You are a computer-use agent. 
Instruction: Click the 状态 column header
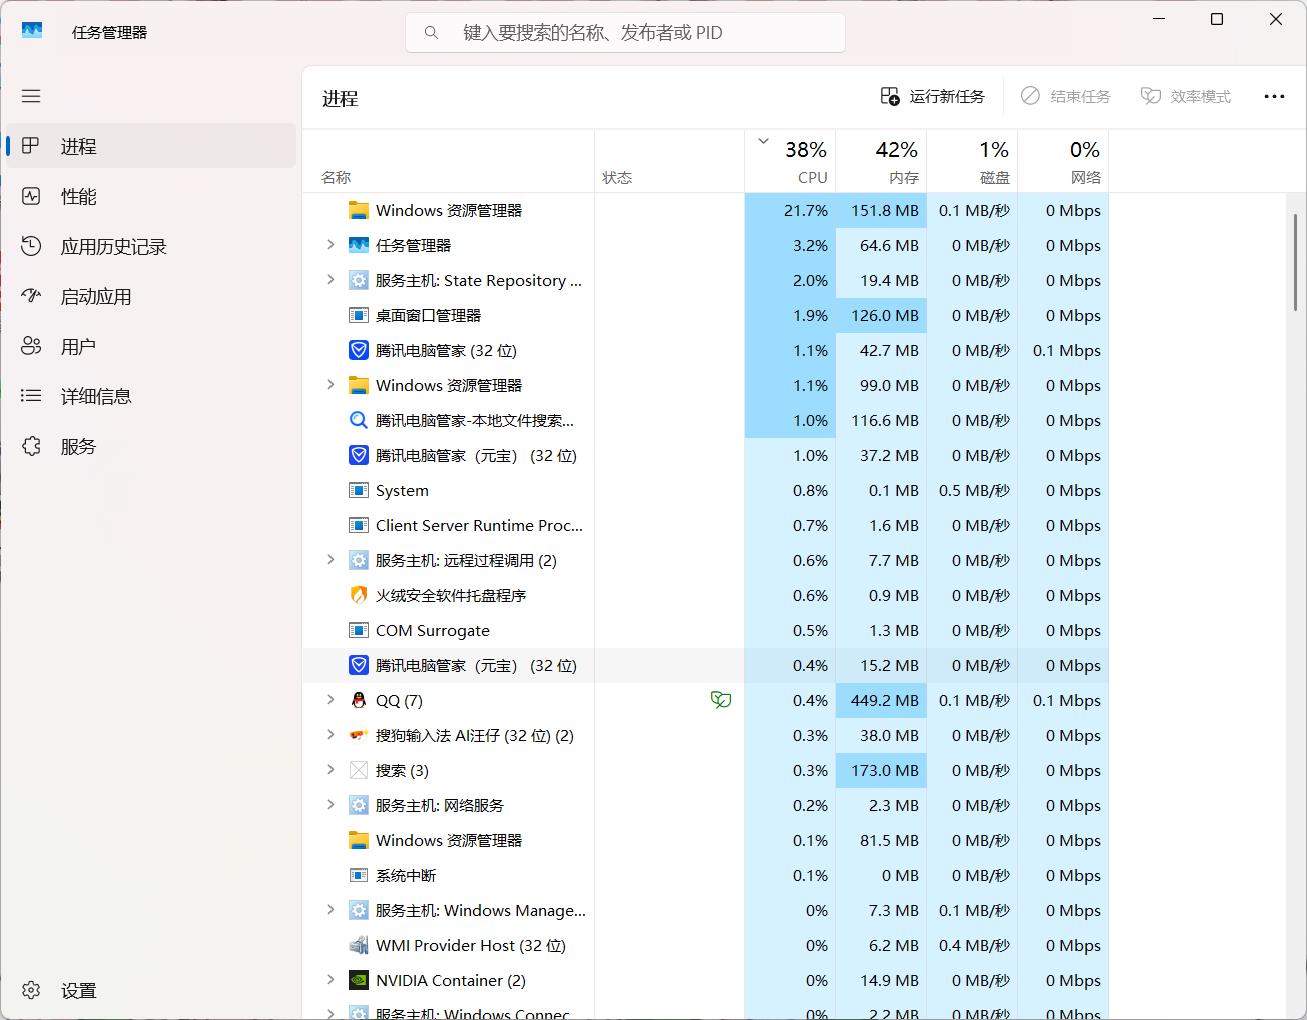tap(670, 161)
